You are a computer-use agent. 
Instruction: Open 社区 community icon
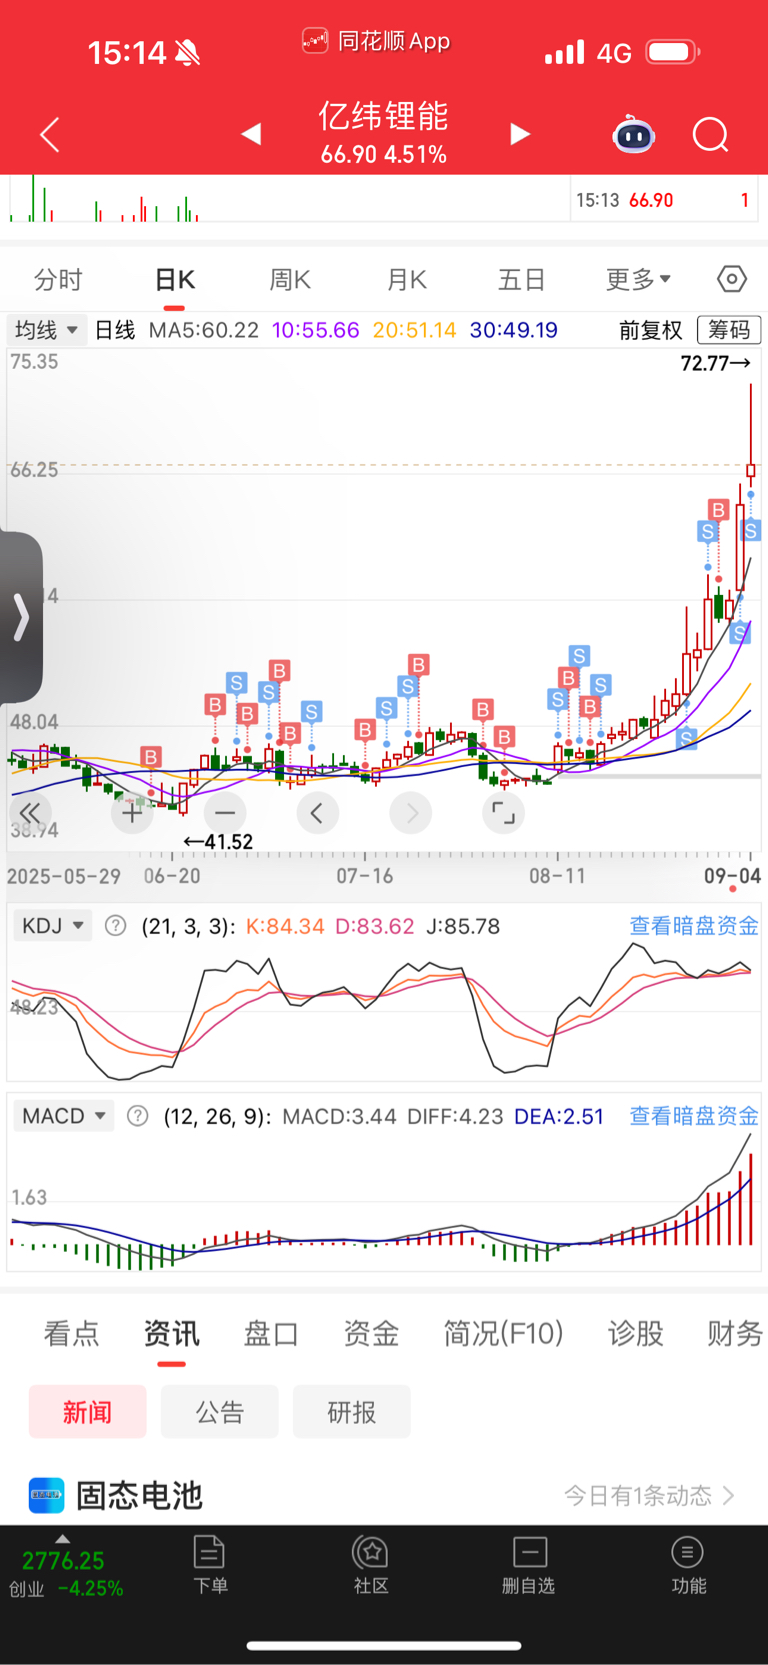371,1565
